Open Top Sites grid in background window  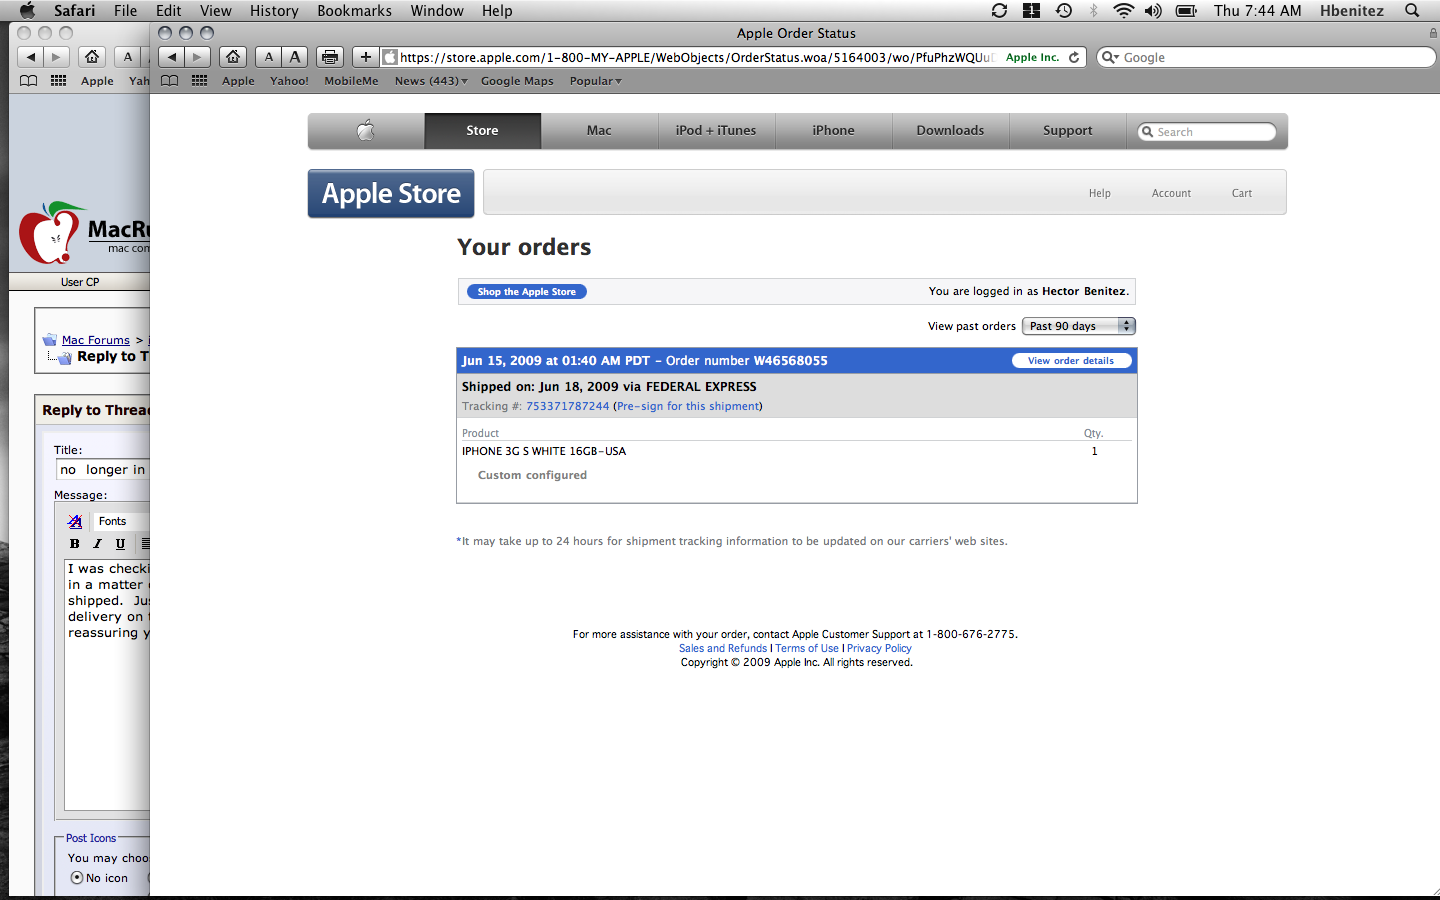pos(59,81)
